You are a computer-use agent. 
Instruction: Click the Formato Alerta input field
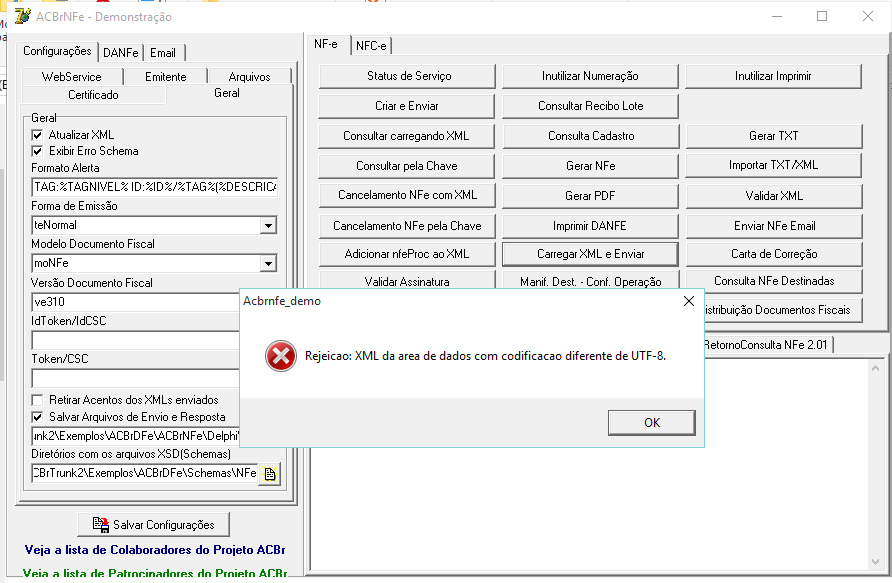click(155, 187)
